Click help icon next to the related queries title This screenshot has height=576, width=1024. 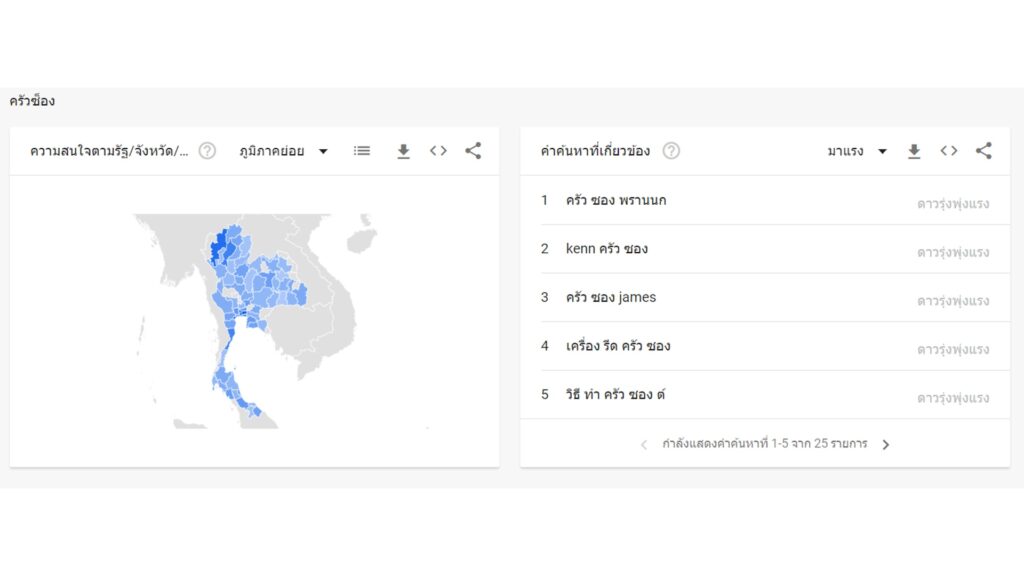tap(671, 151)
